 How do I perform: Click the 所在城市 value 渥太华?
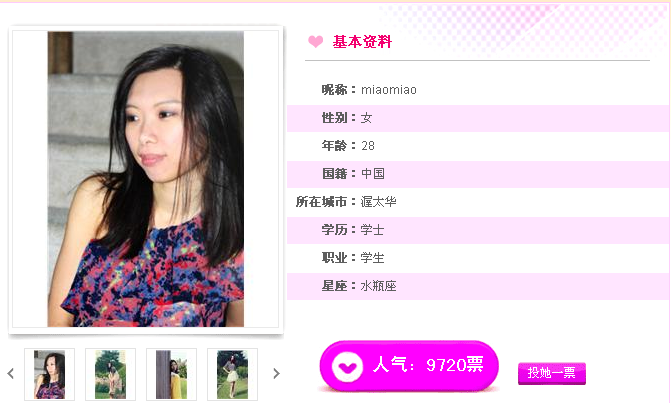(x=378, y=202)
